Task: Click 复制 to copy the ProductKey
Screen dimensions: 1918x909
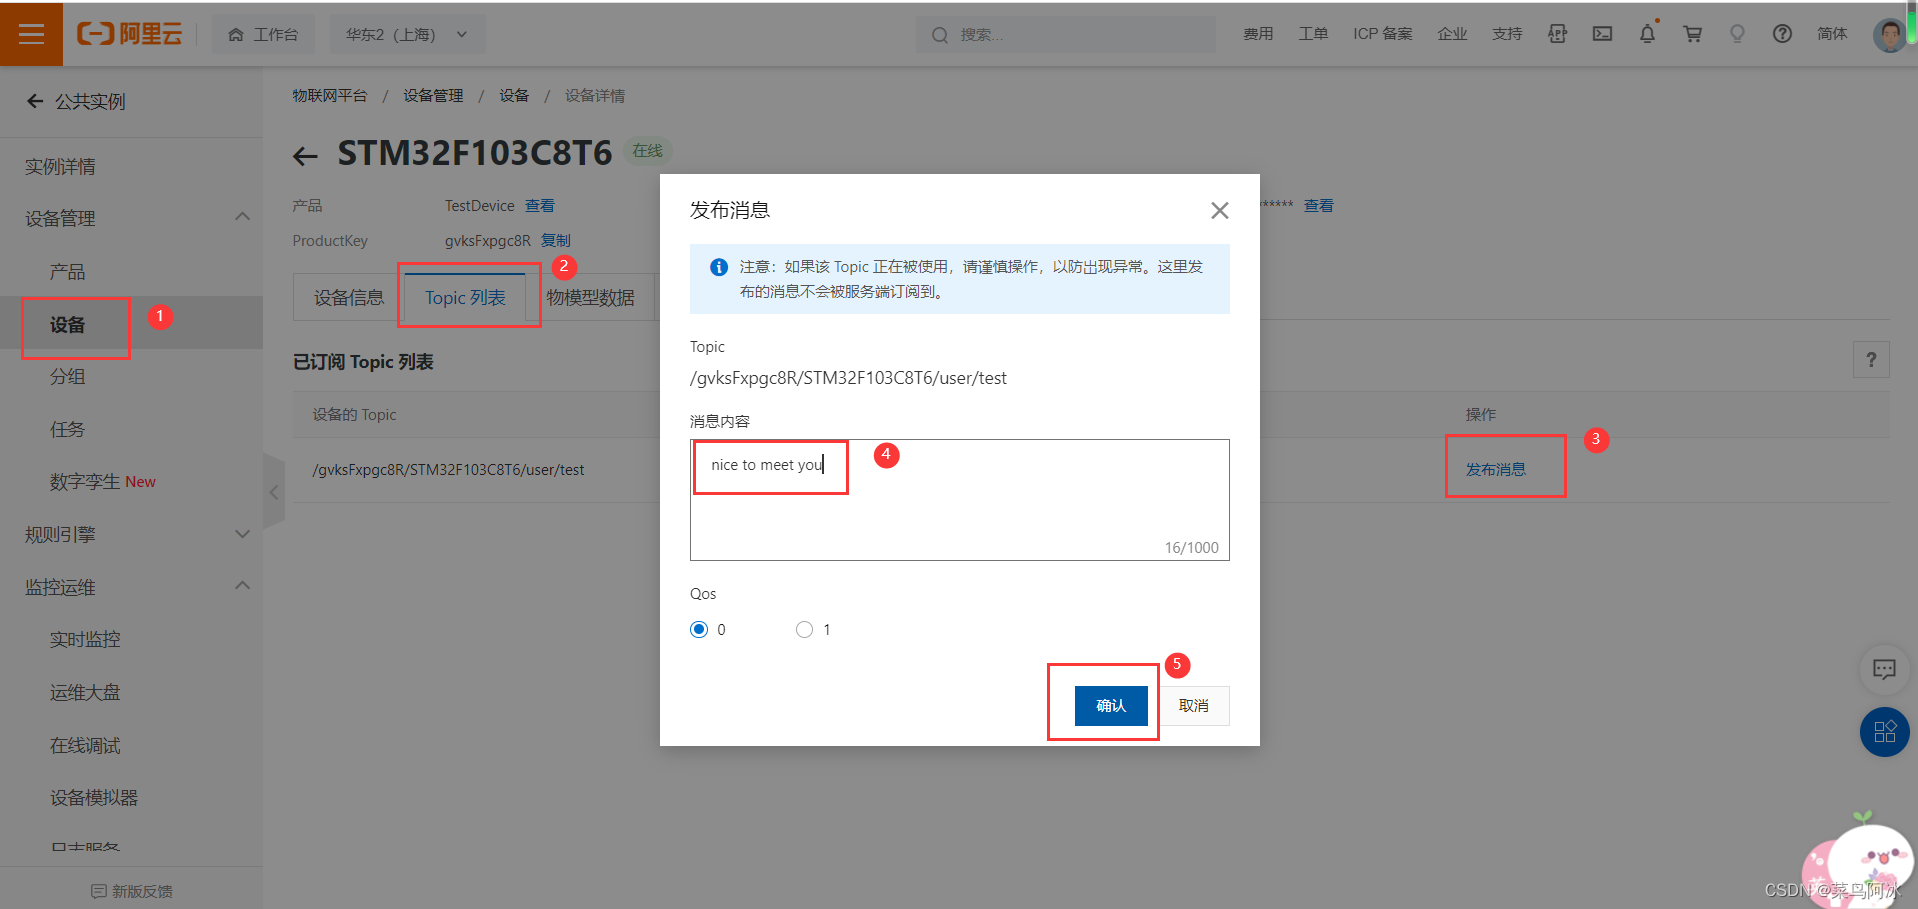Action: click(x=556, y=240)
